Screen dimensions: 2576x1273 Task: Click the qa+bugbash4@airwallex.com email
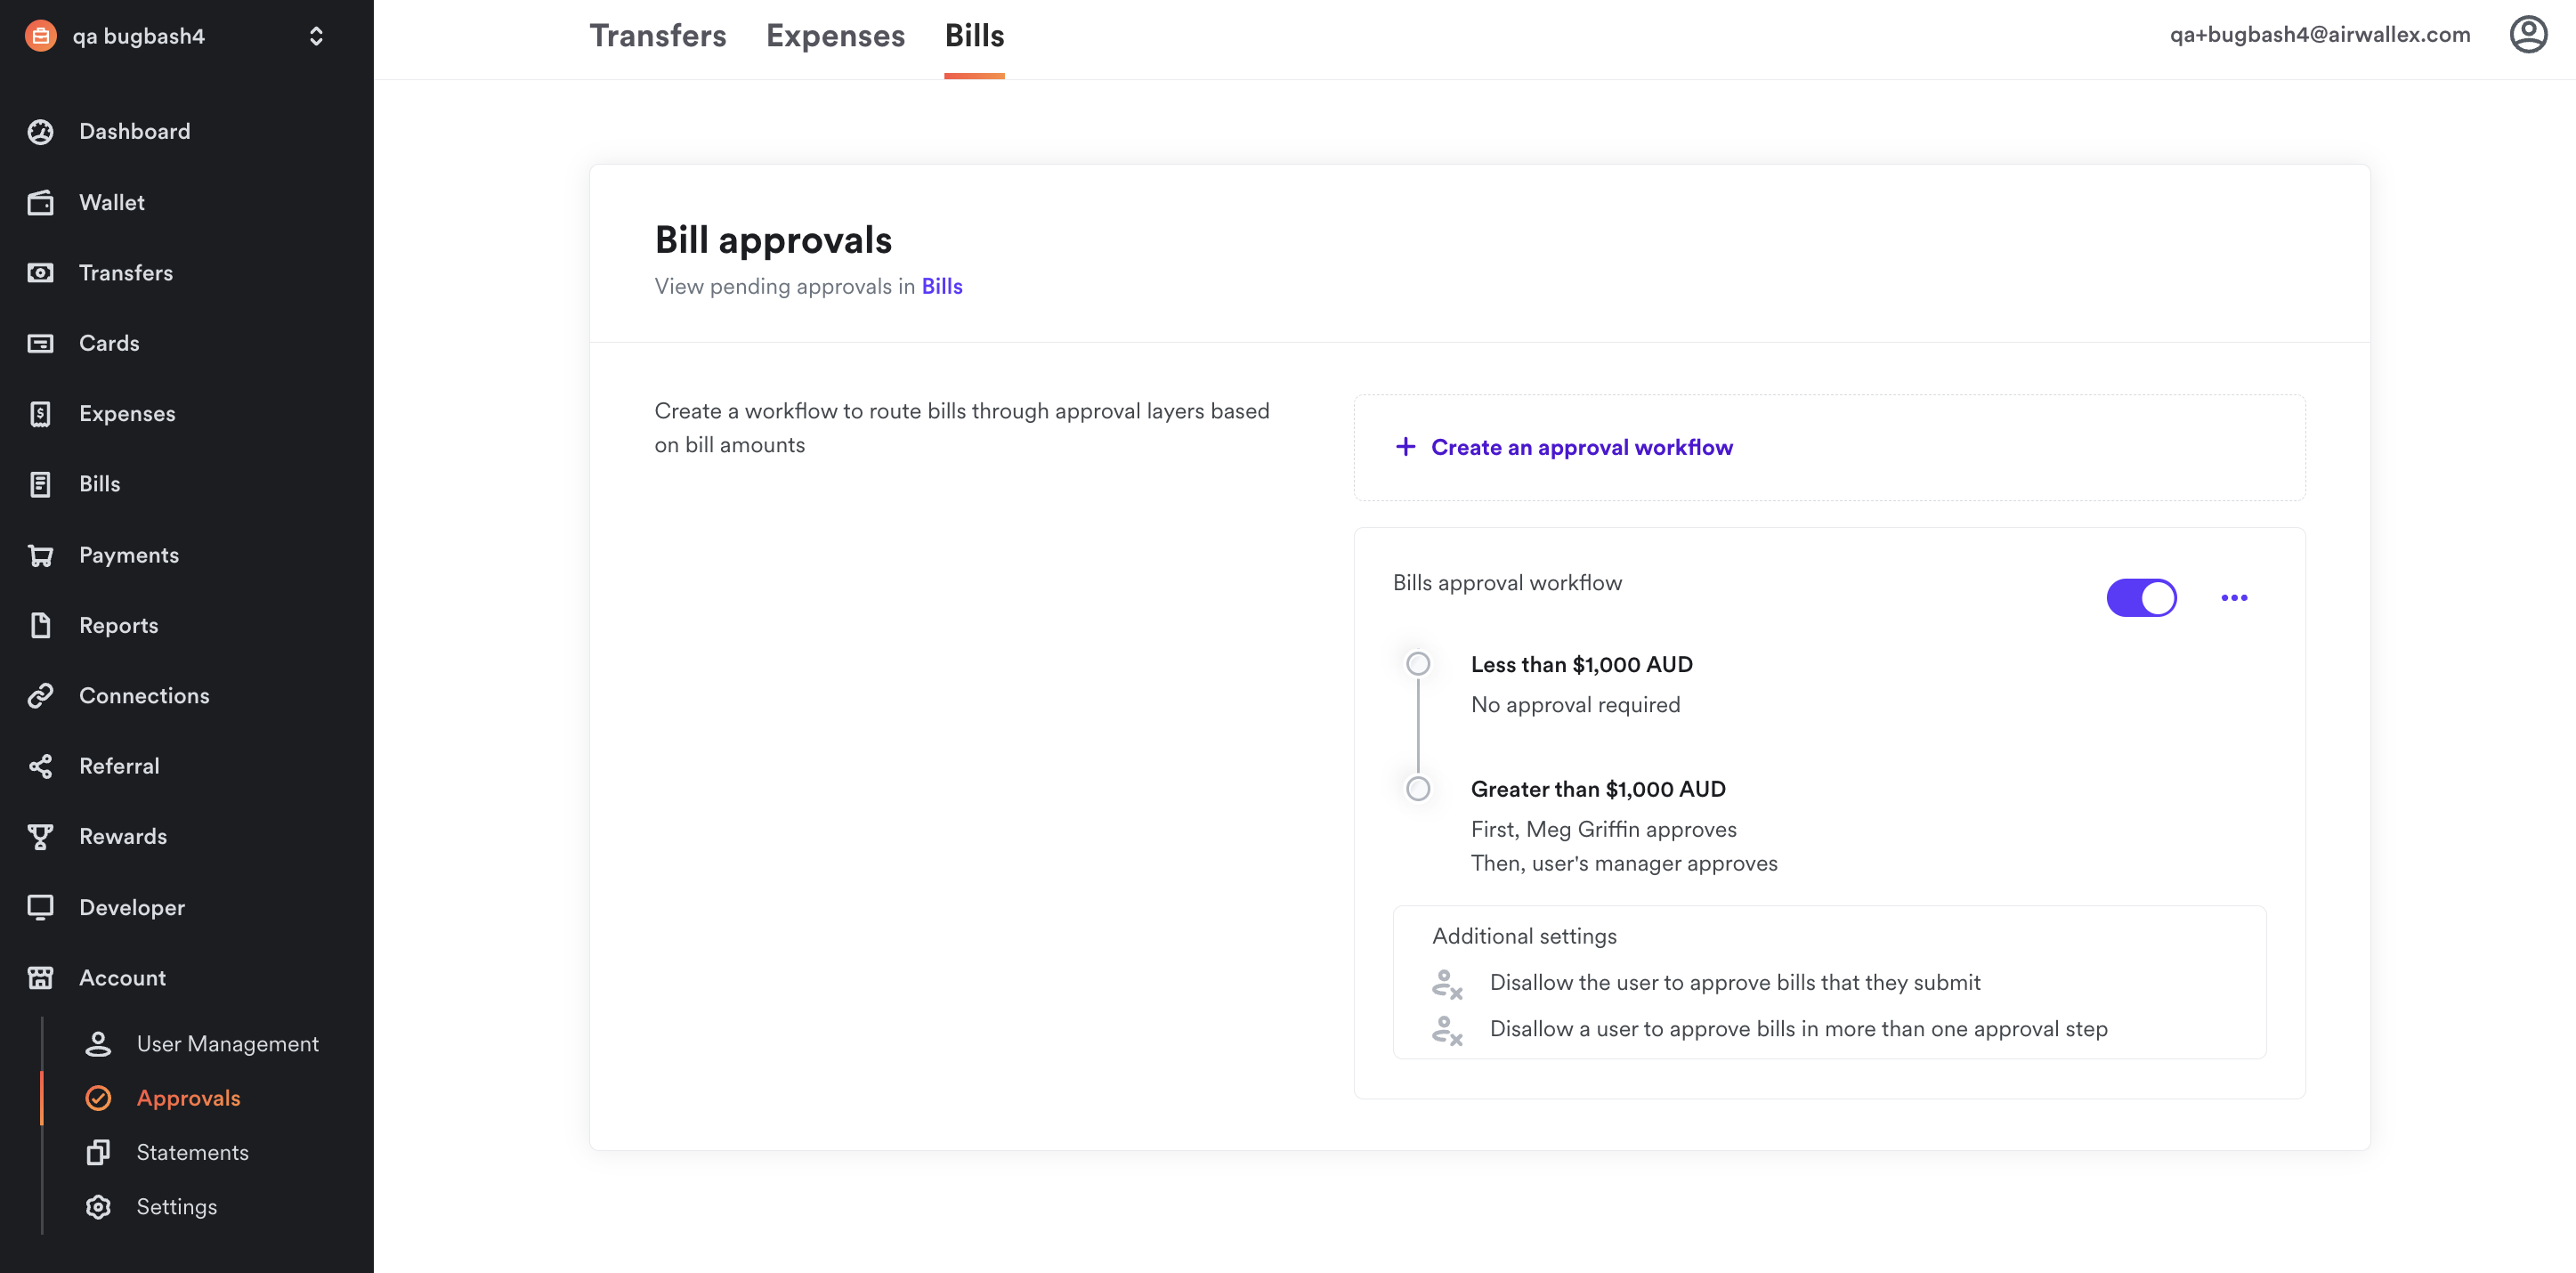[x=2319, y=35]
